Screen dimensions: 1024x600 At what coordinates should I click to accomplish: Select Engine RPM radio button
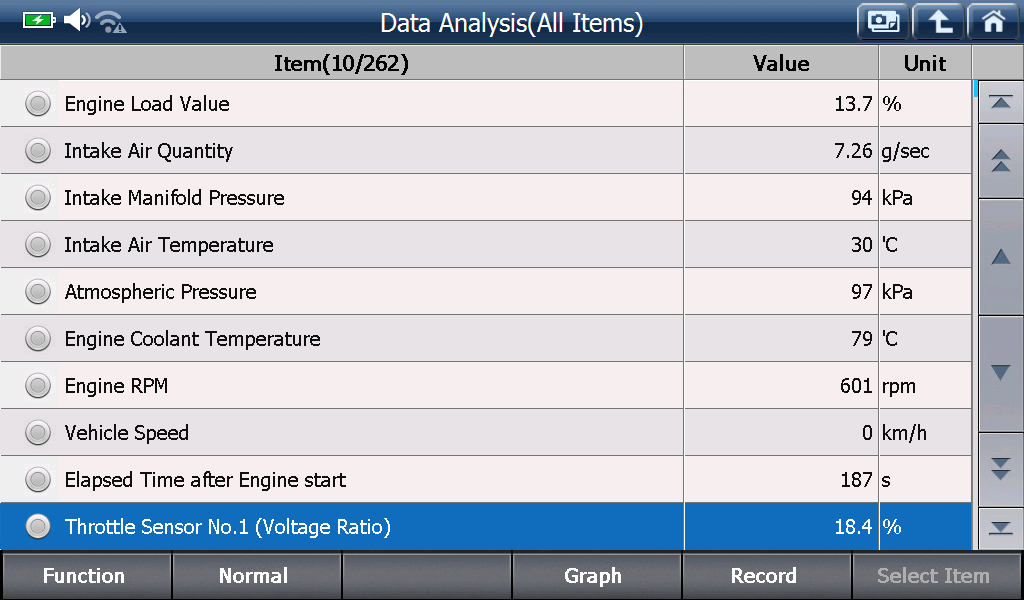tap(38, 386)
